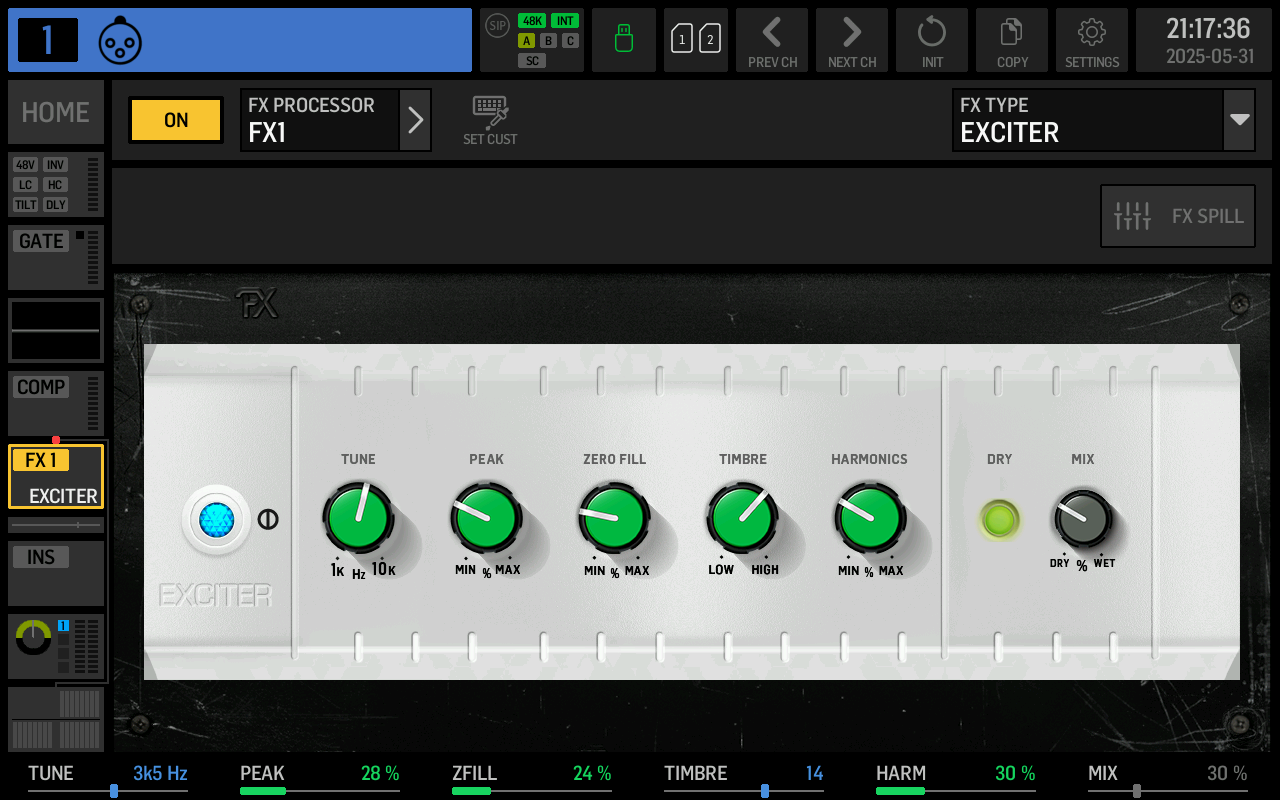Go to previous channel with PREV CH arrow
Screen dimensions: 1280x800
(771, 39)
